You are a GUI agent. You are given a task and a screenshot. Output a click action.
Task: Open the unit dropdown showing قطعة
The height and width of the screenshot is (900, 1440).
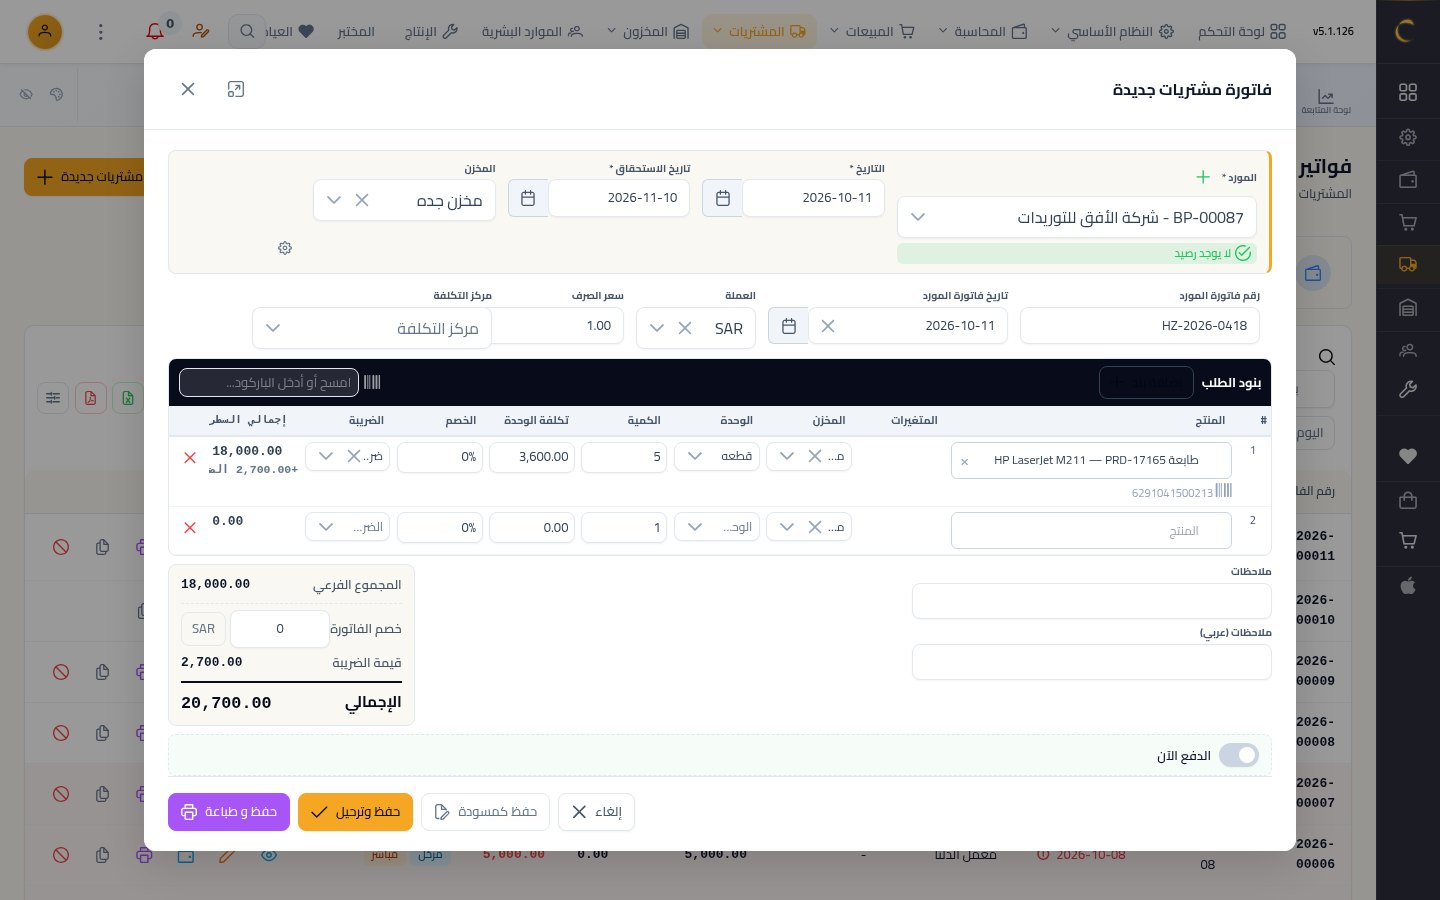[x=717, y=457]
